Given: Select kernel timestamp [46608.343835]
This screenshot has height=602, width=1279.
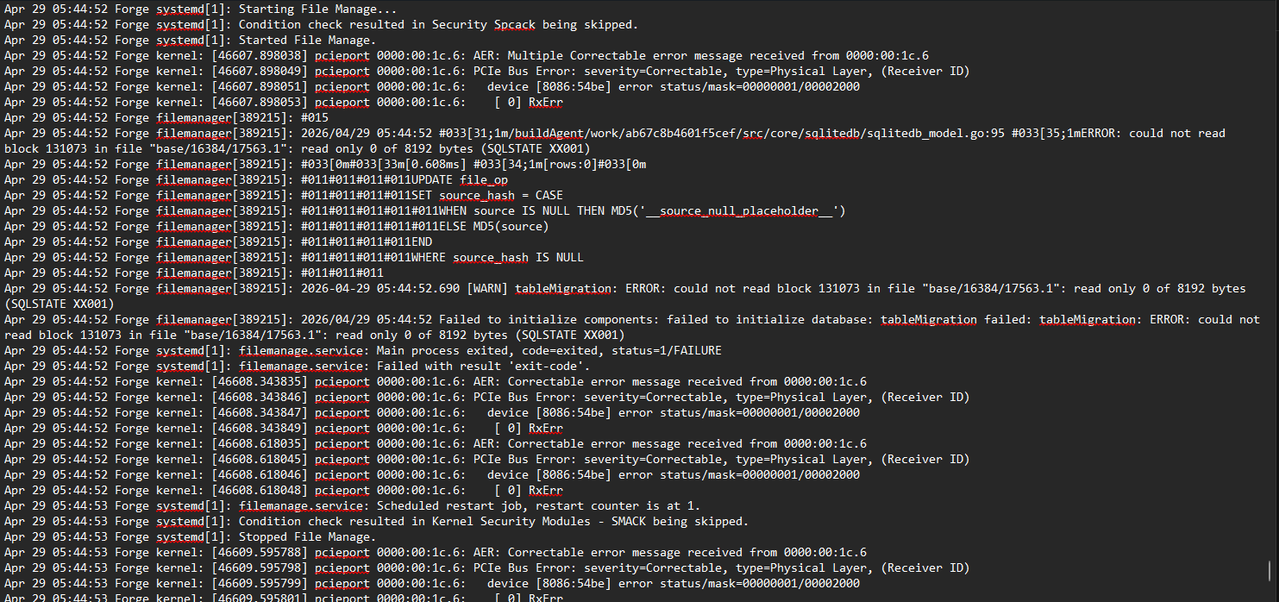Looking at the screenshot, I should [x=260, y=381].
